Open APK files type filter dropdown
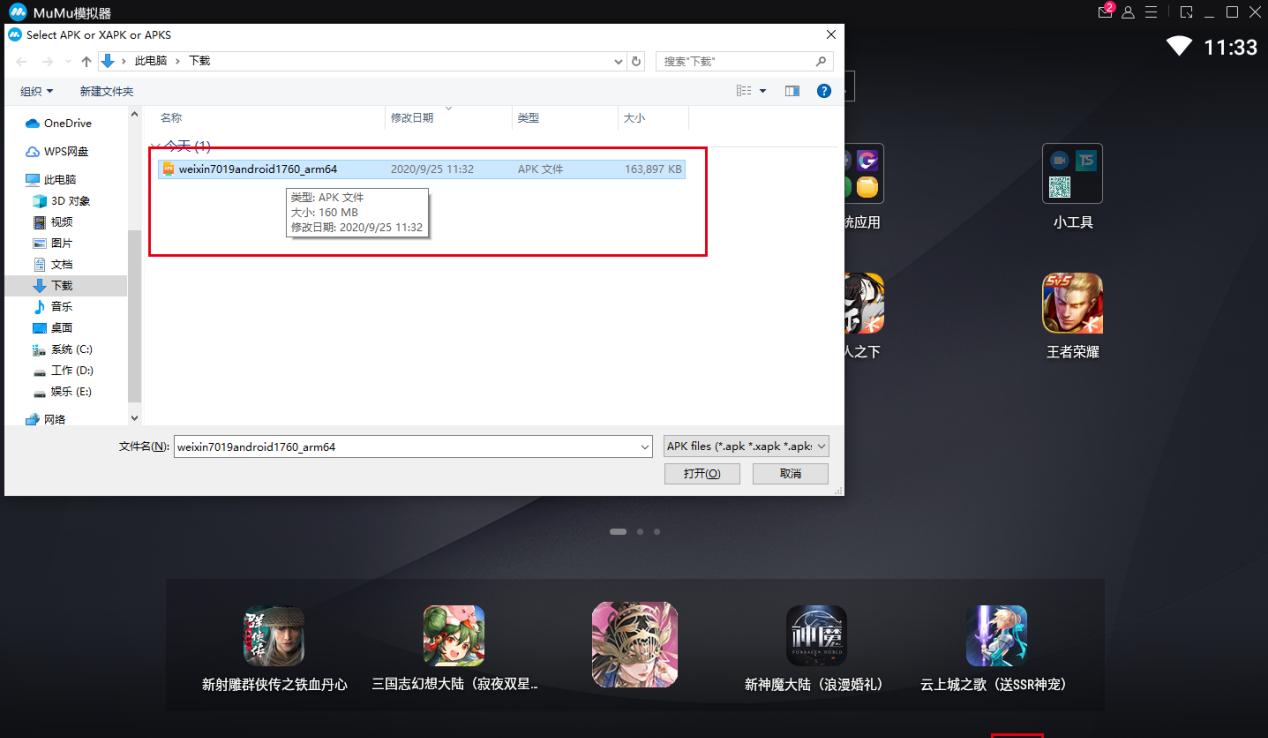Screen dimensions: 1268x738 (x=746, y=447)
